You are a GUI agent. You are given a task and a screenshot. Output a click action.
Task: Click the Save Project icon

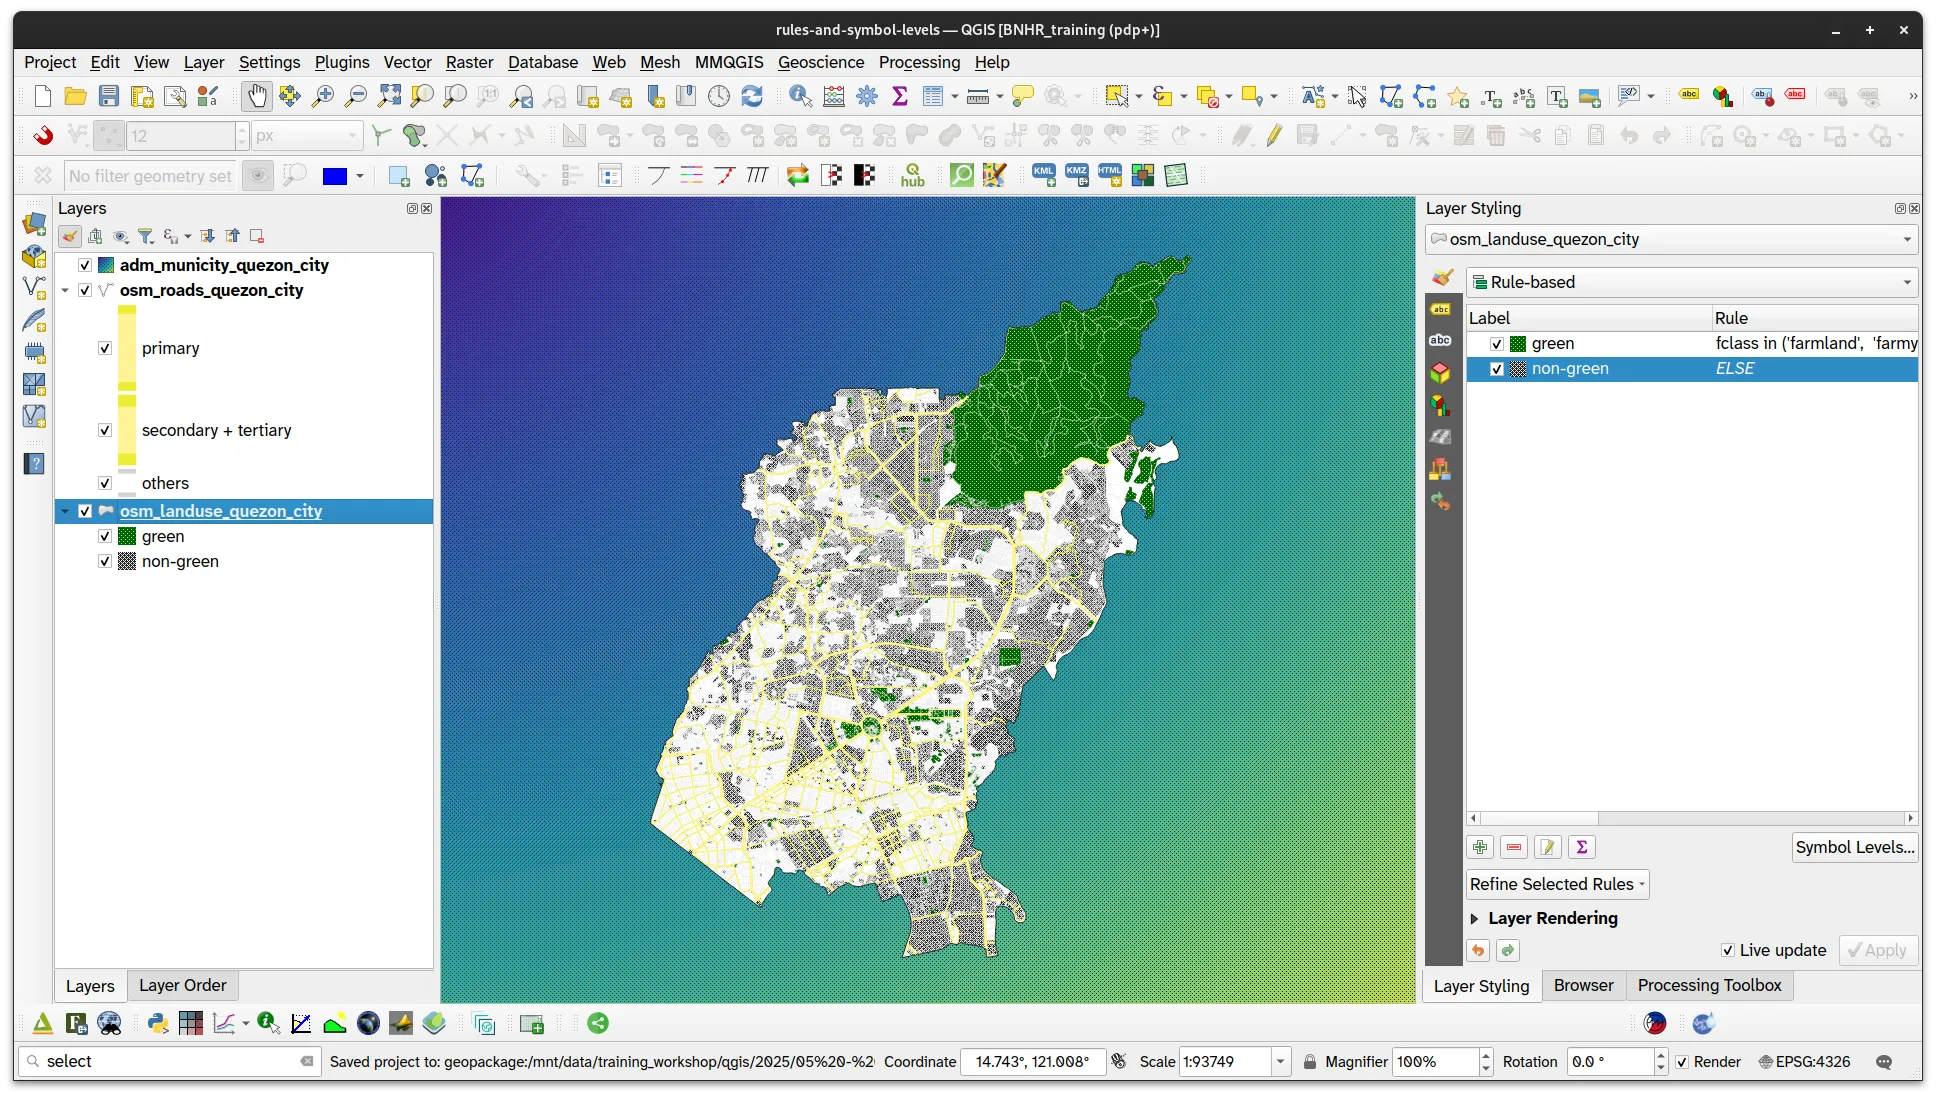tap(109, 96)
